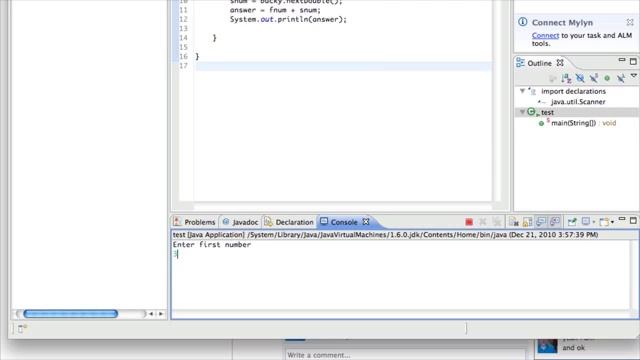Open the Display Selected Console dropdown arrow
This screenshot has width=640, height=360.
coord(594,222)
